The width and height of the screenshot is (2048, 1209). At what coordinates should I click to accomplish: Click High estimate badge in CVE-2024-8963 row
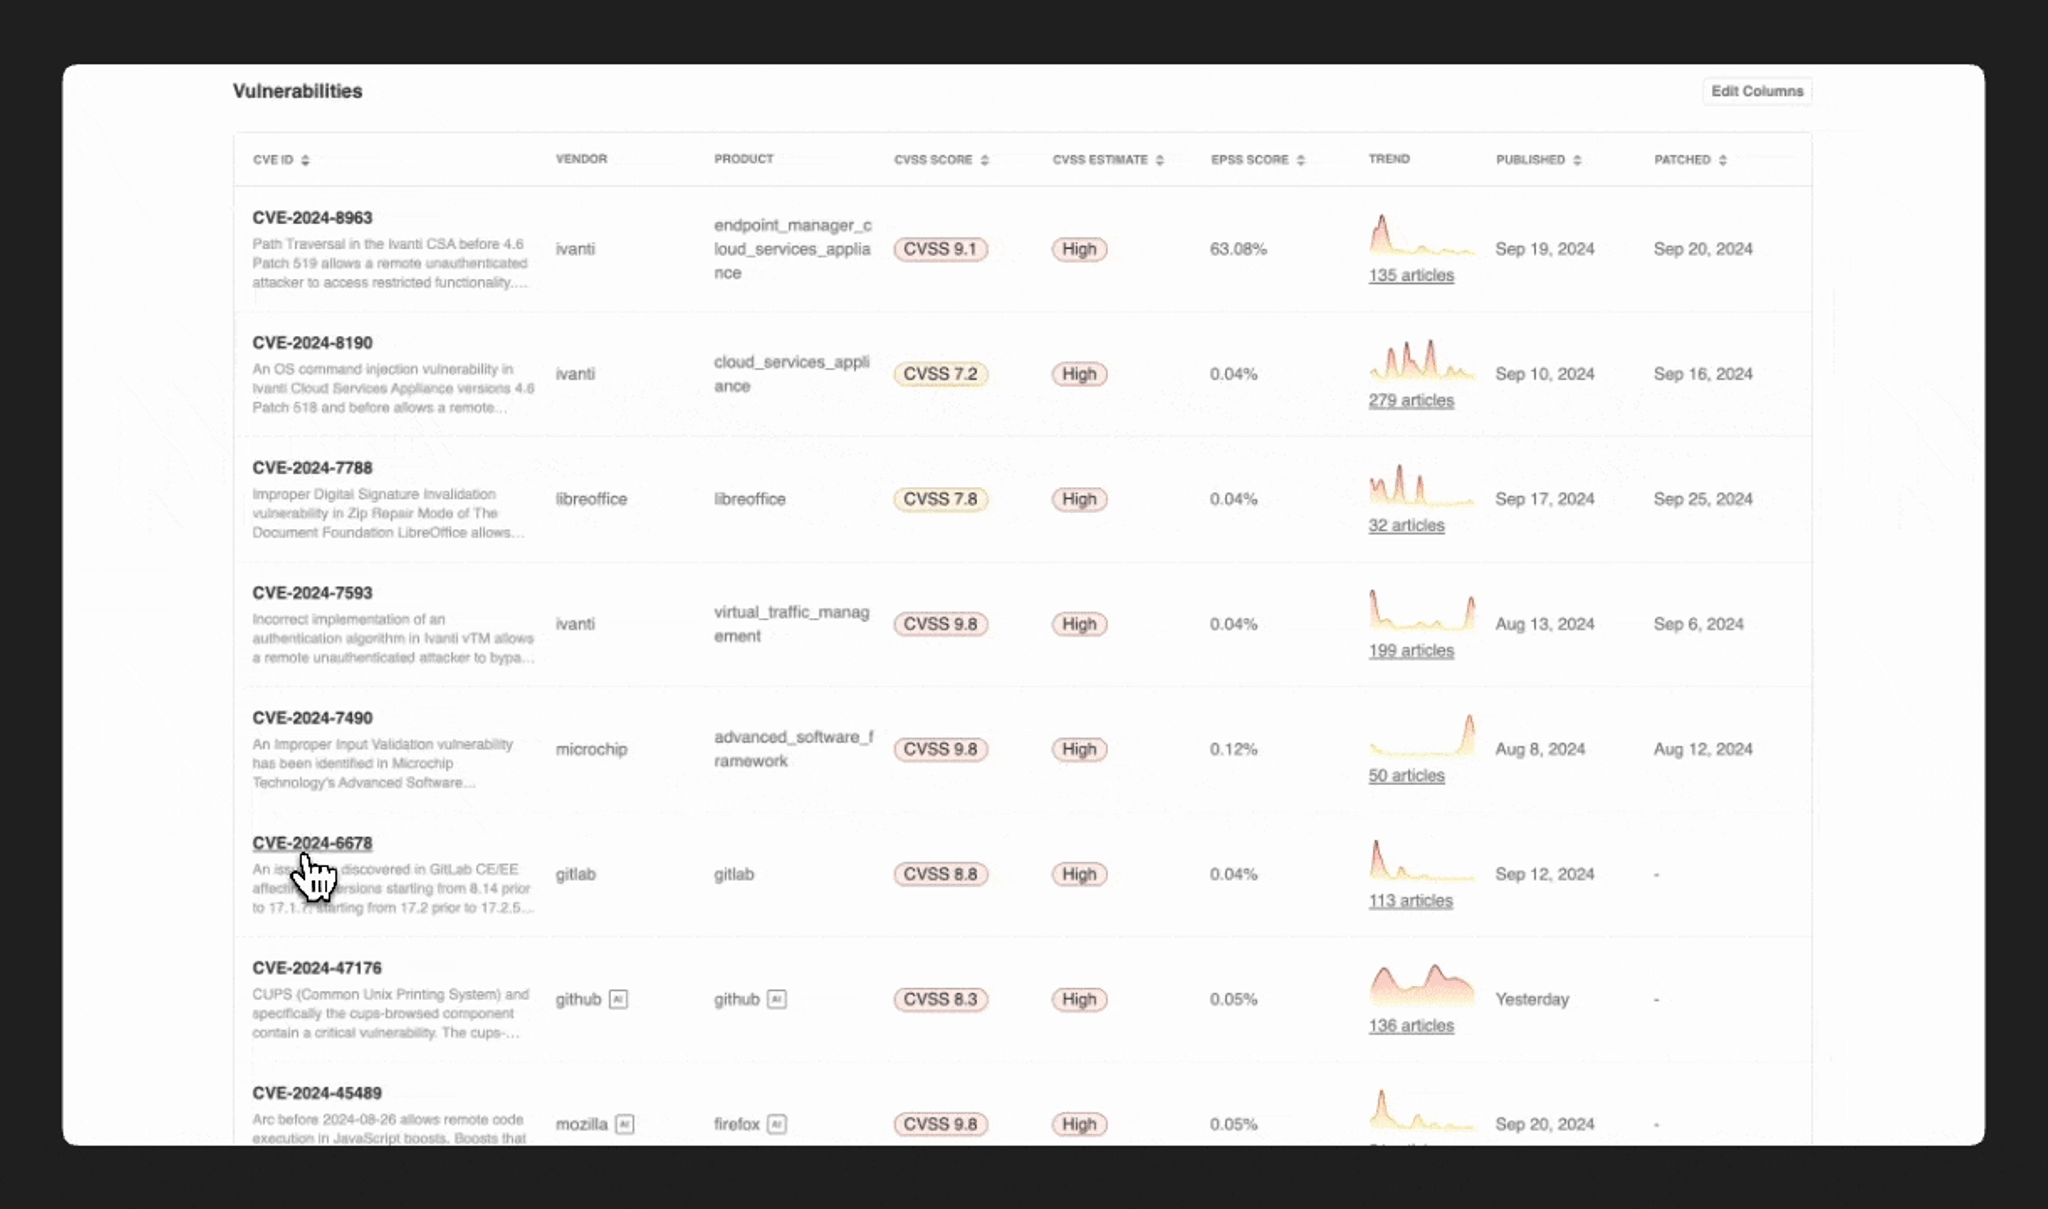coord(1079,249)
